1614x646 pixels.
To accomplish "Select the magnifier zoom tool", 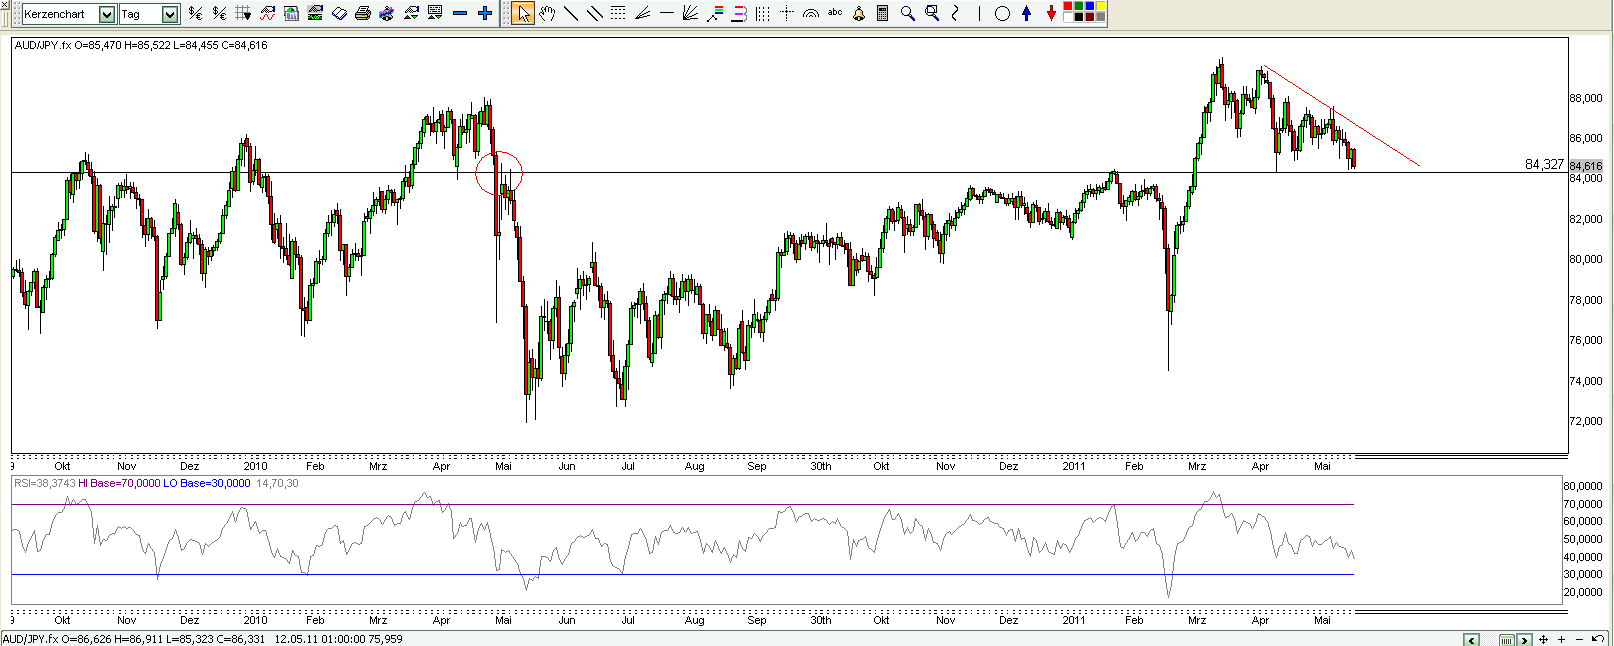I will (907, 14).
